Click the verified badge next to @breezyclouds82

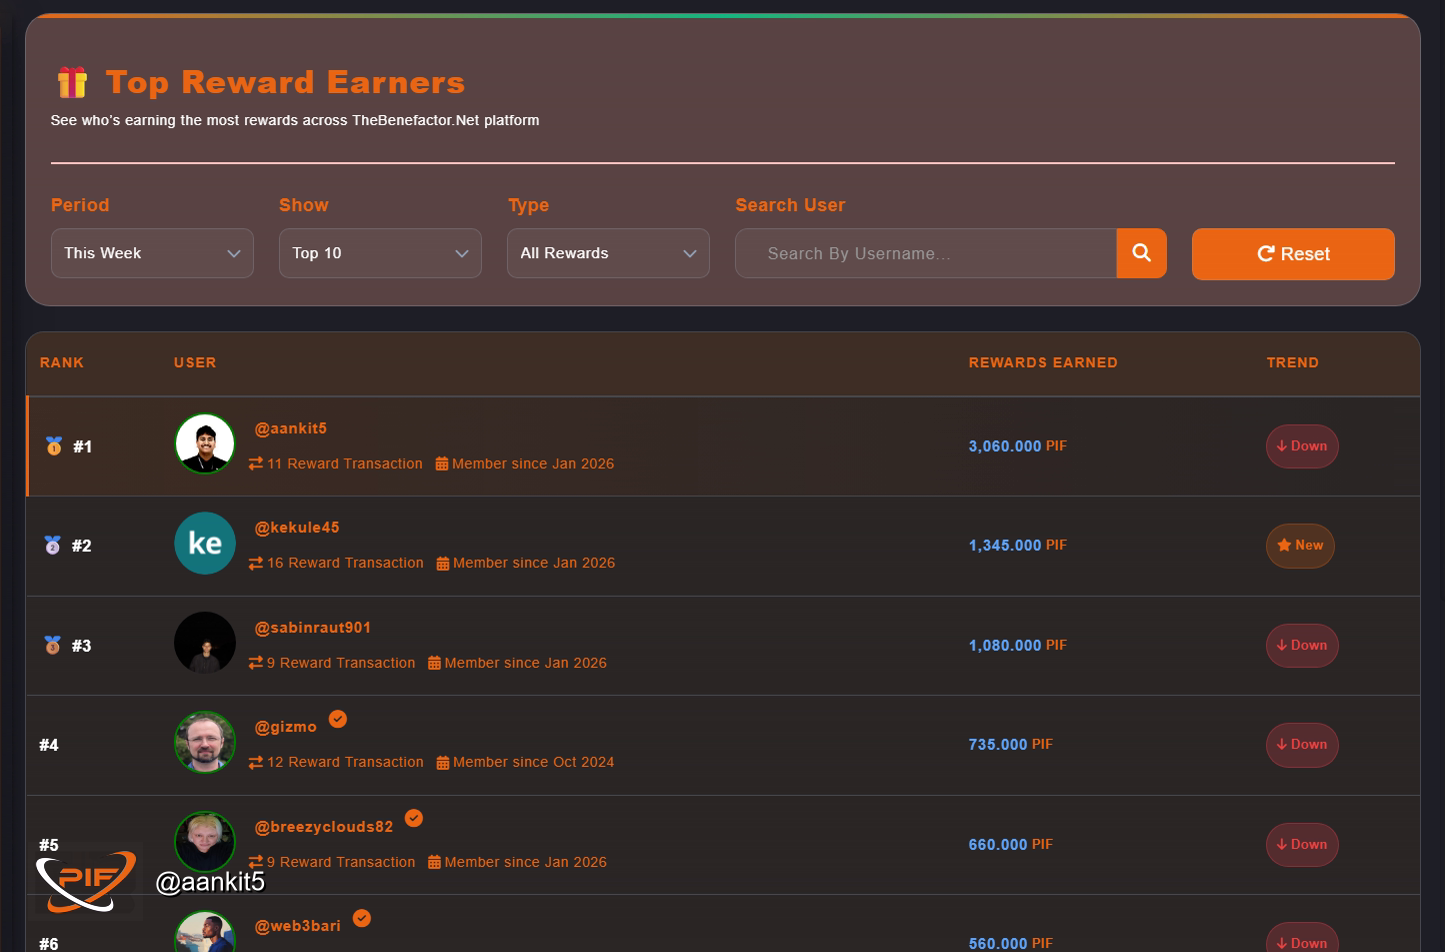(414, 818)
